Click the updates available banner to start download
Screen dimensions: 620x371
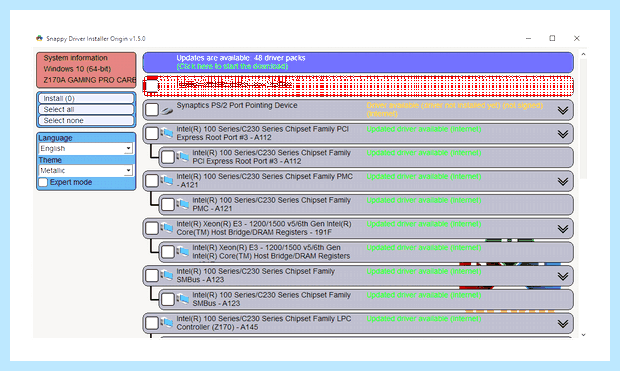358,62
